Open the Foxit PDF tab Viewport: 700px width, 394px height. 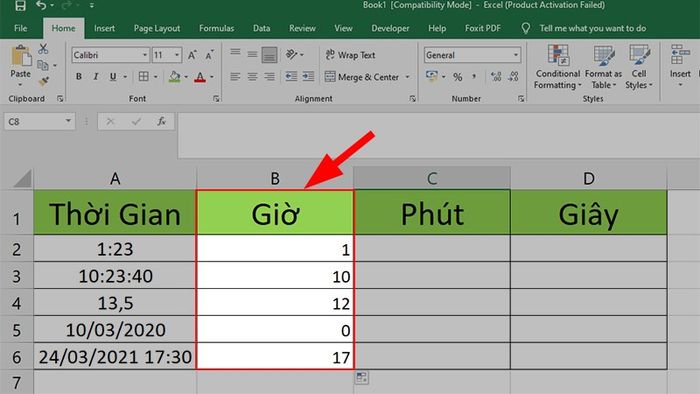(x=483, y=28)
